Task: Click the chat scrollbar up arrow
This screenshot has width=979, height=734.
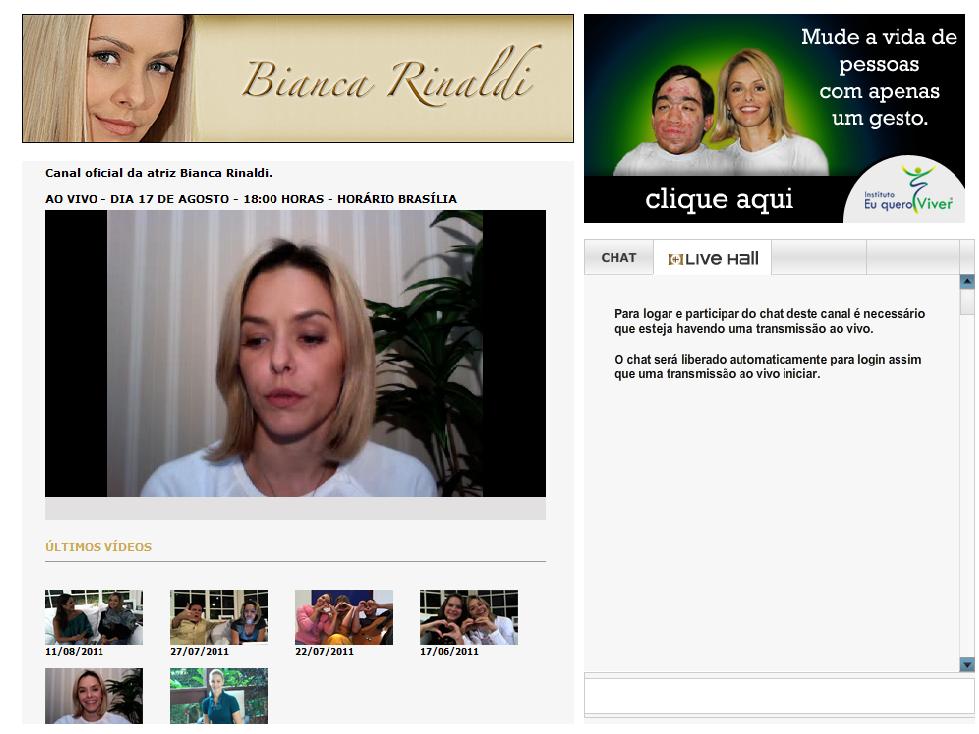Action: pos(966,281)
